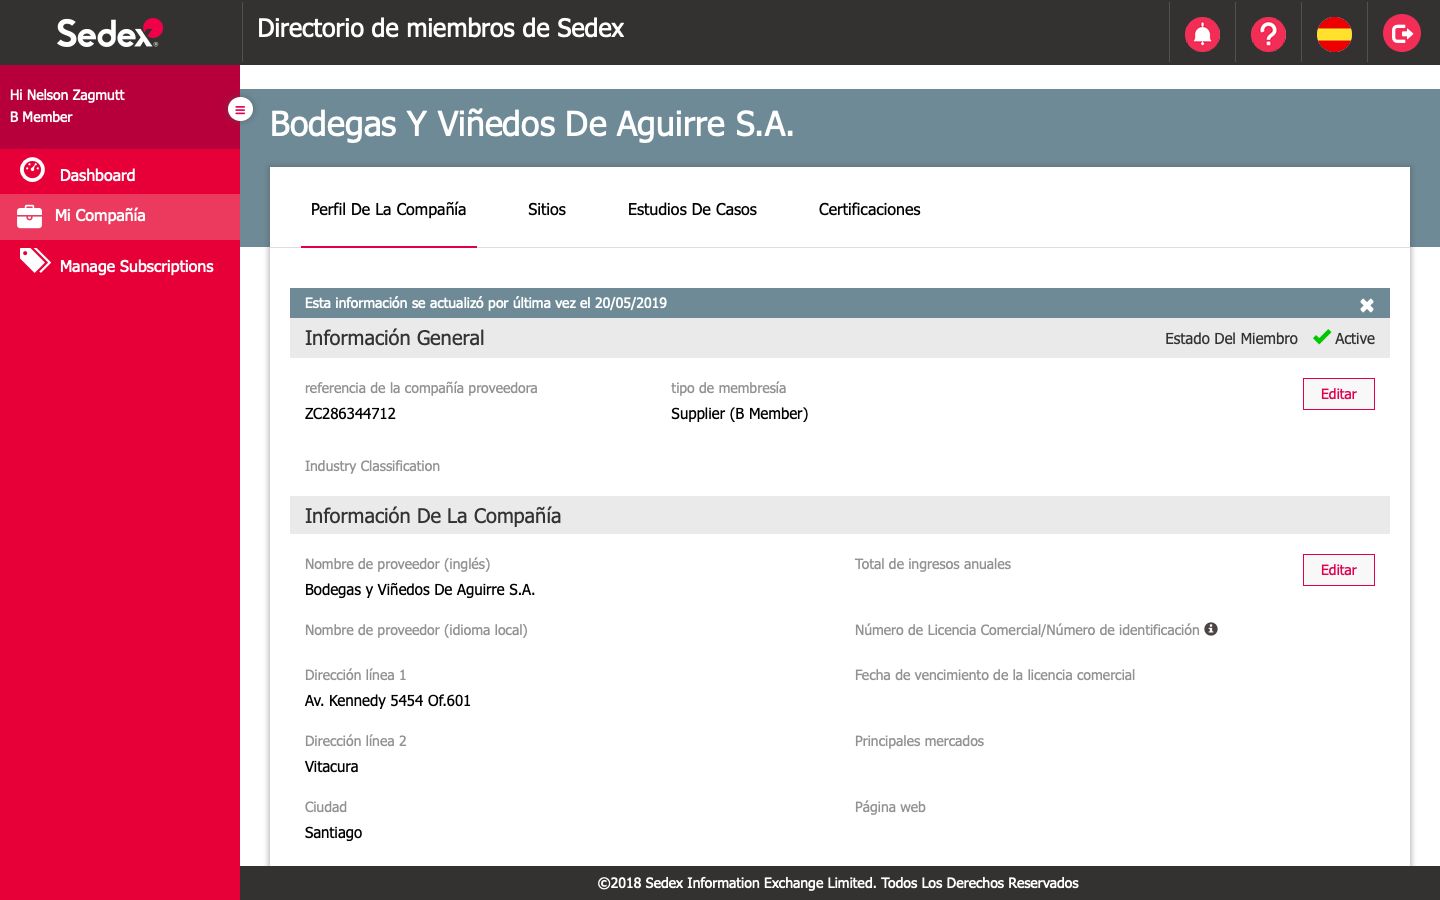Open the help question mark icon
This screenshot has width=1440, height=900.
click(1268, 34)
